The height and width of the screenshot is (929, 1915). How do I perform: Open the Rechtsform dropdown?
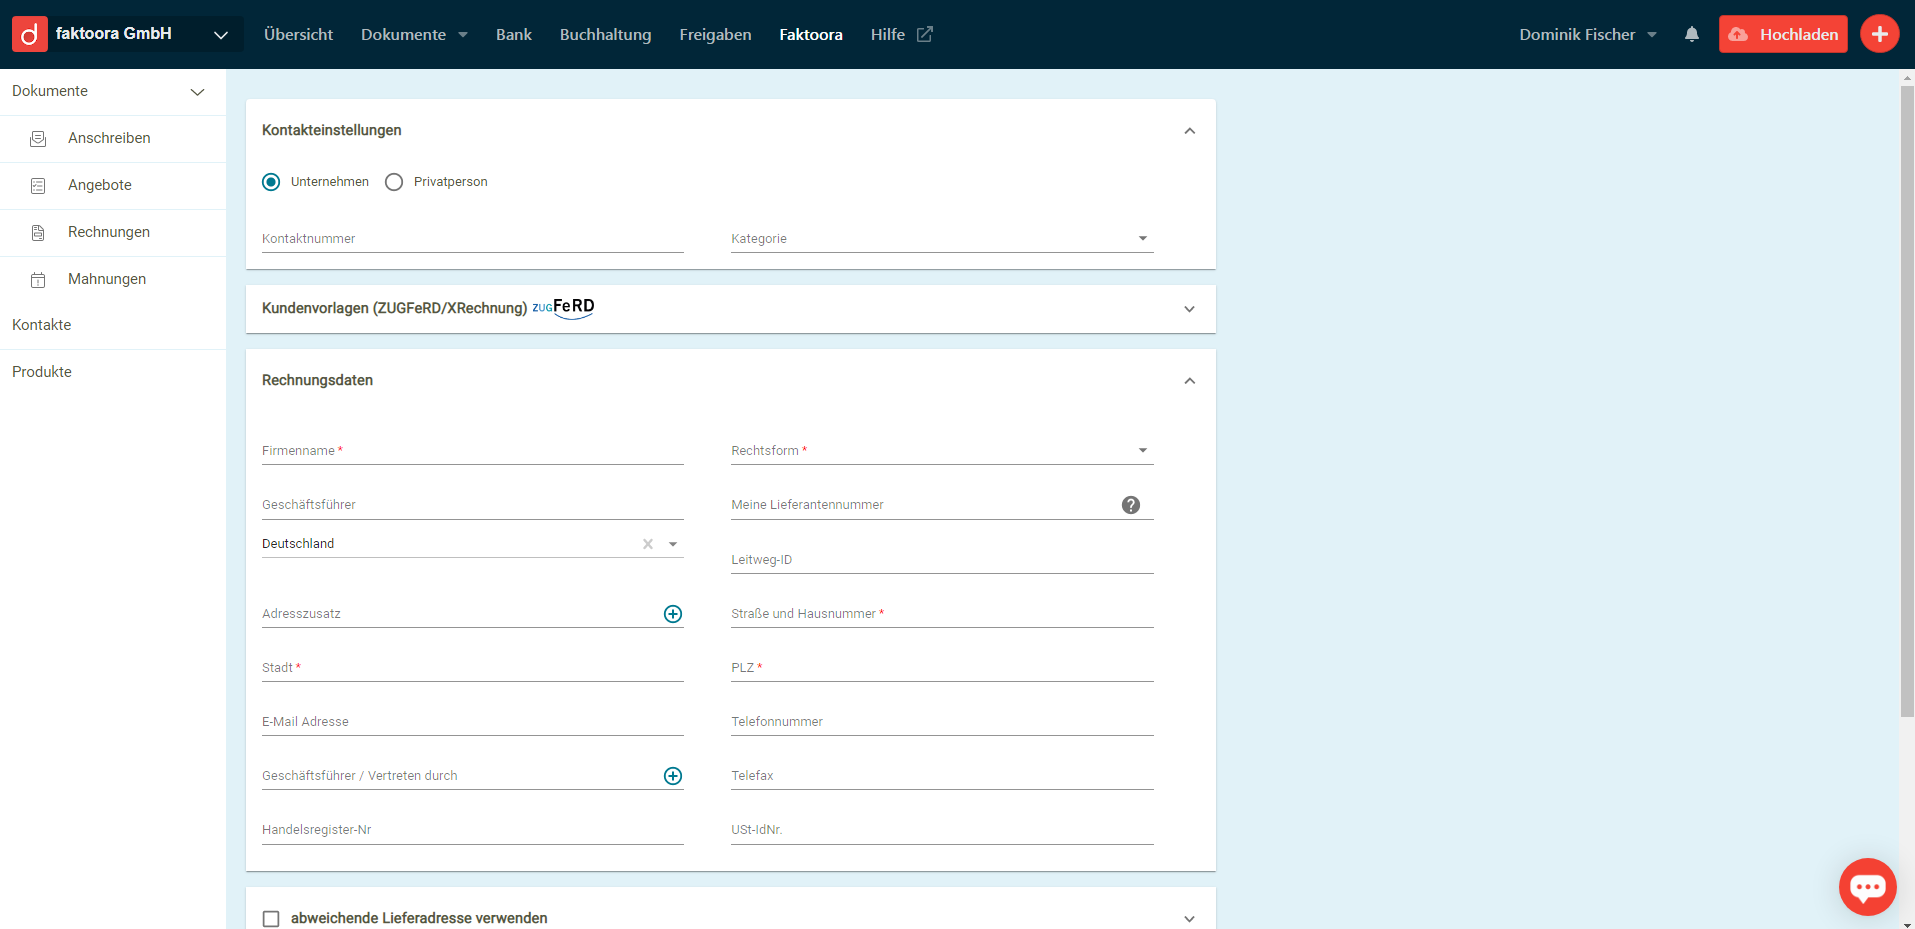[941, 451]
